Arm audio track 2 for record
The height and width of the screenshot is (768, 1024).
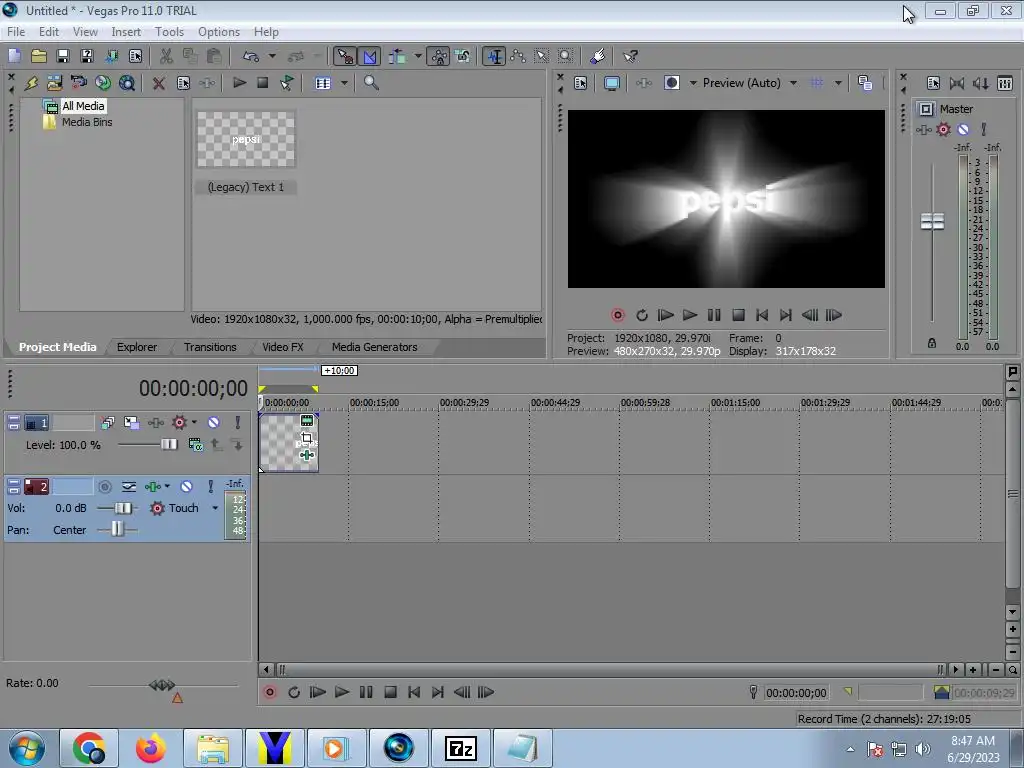pyautogui.click(x=104, y=487)
